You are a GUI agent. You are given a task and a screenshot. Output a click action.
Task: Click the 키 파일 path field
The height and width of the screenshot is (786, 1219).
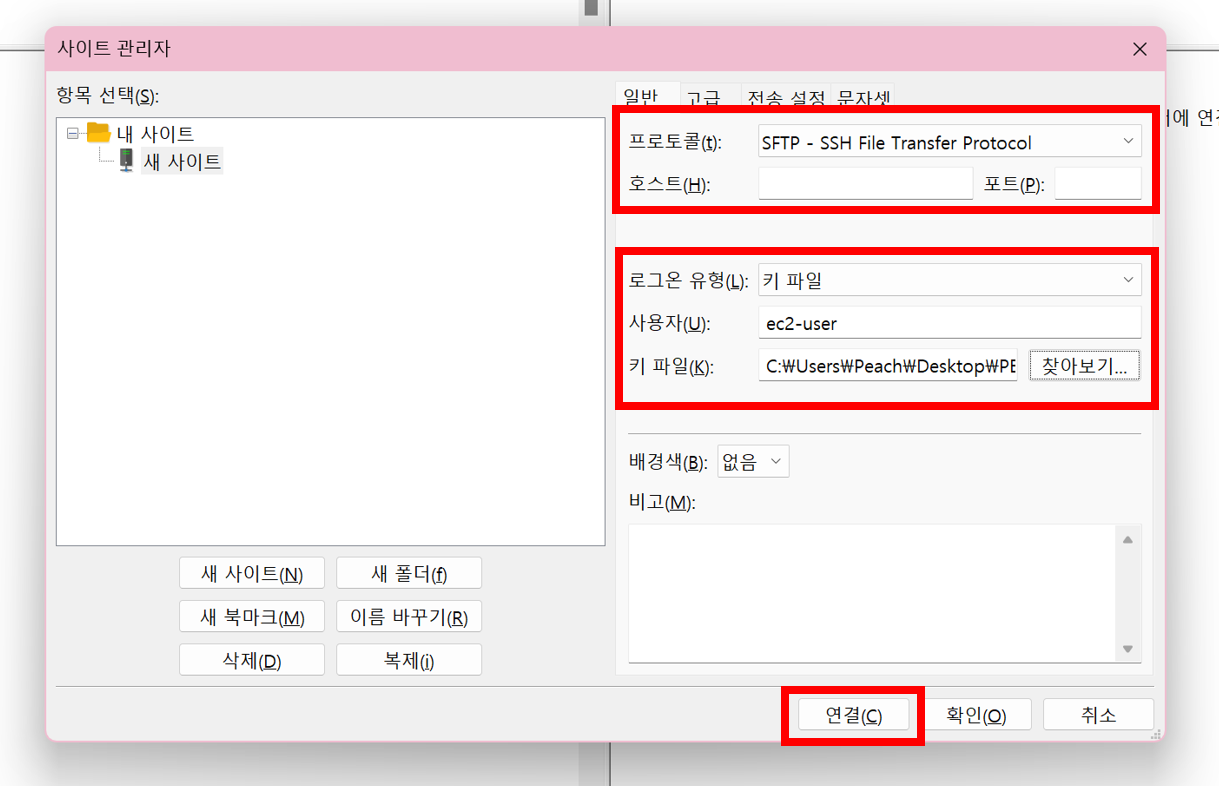click(888, 366)
